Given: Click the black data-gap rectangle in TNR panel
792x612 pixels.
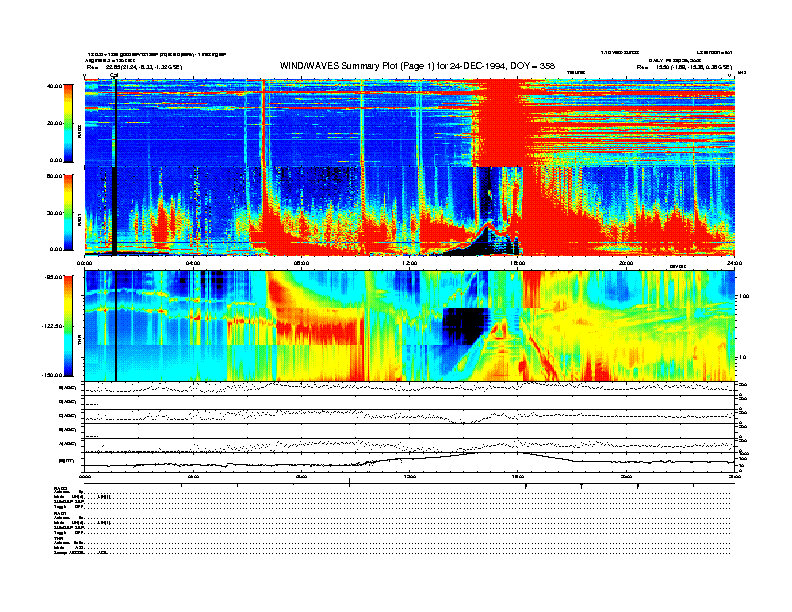Looking at the screenshot, I should [x=465, y=326].
